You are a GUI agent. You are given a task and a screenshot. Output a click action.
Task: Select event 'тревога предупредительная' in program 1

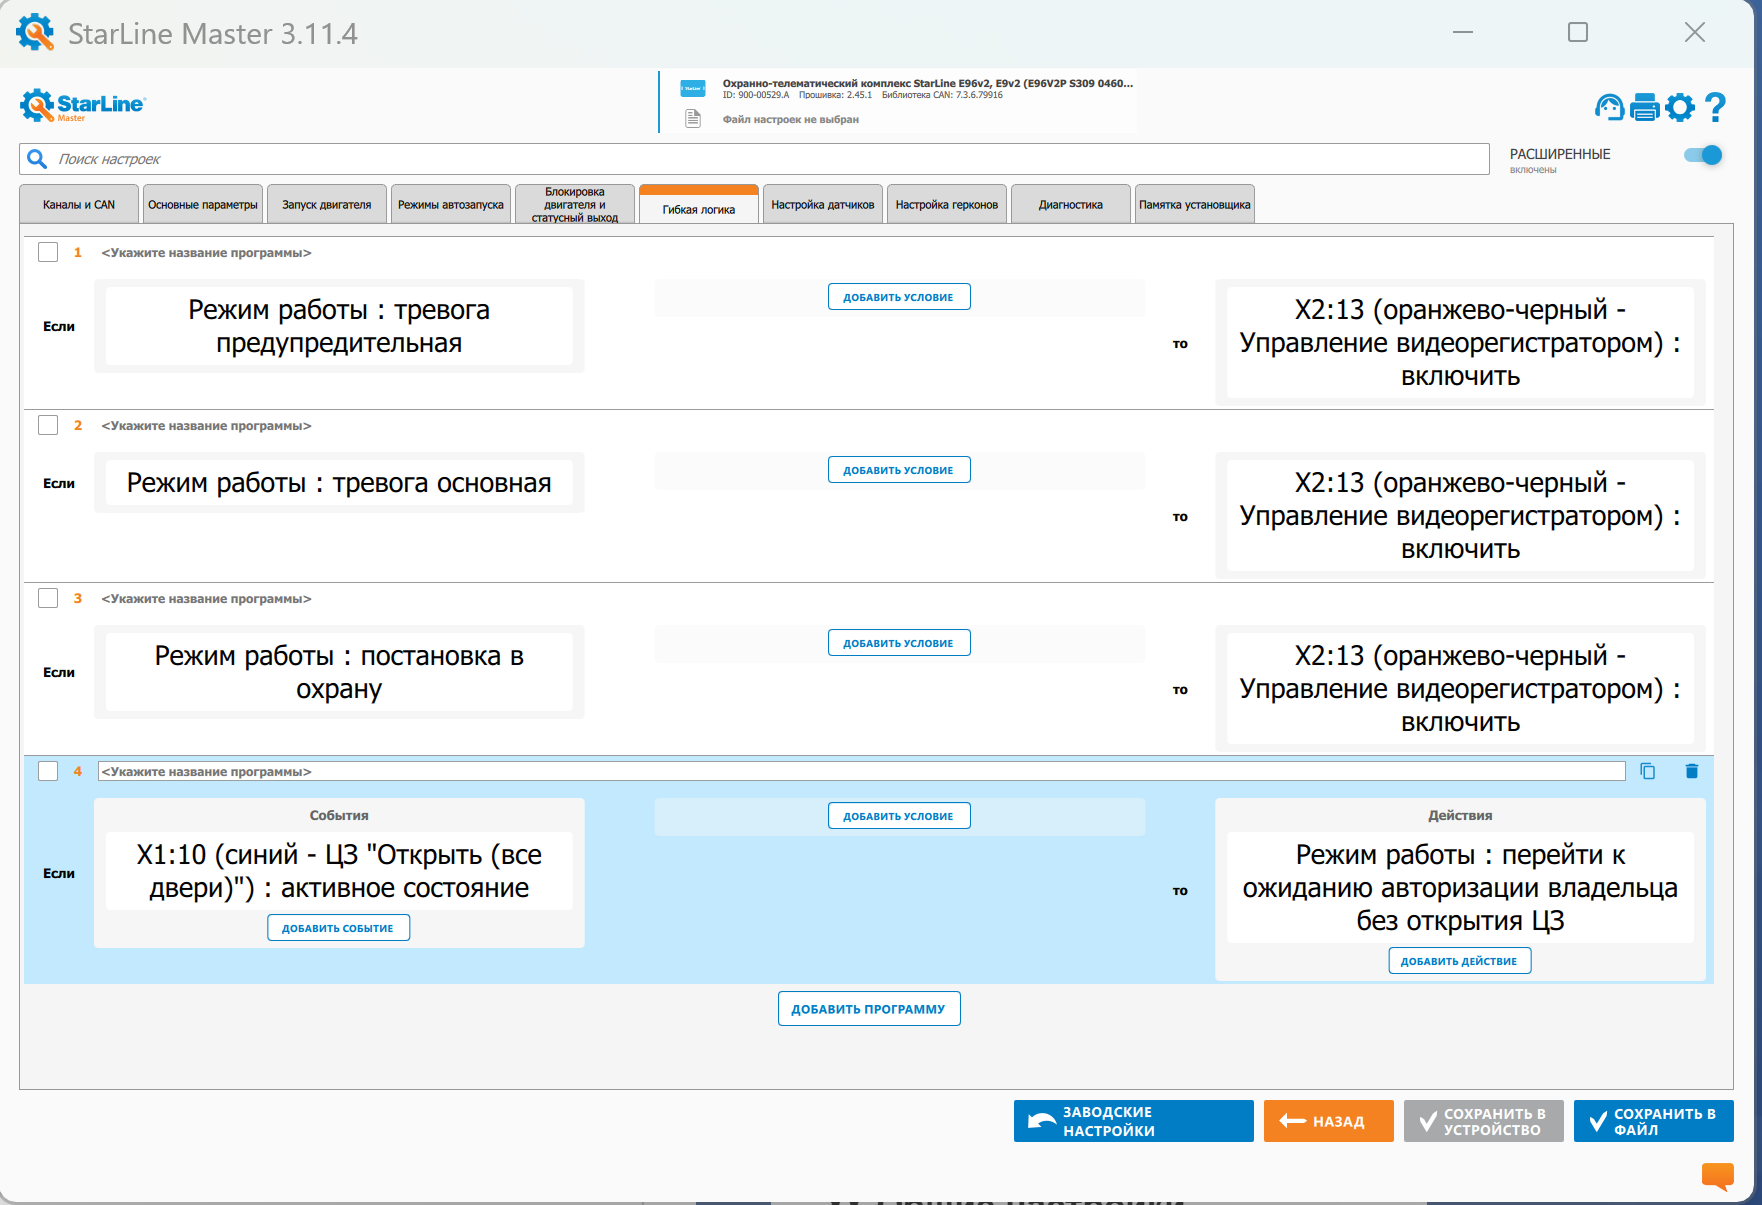tap(339, 326)
